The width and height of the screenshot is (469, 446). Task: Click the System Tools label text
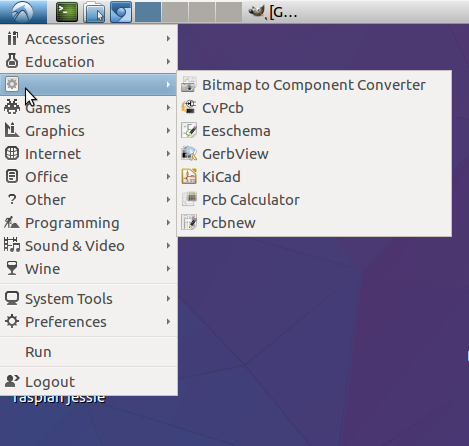(69, 299)
